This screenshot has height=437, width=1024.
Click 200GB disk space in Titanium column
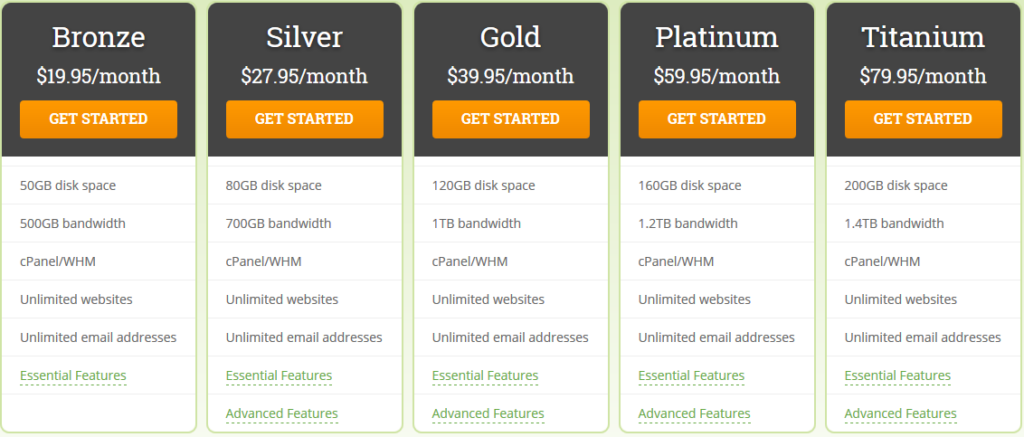point(896,186)
